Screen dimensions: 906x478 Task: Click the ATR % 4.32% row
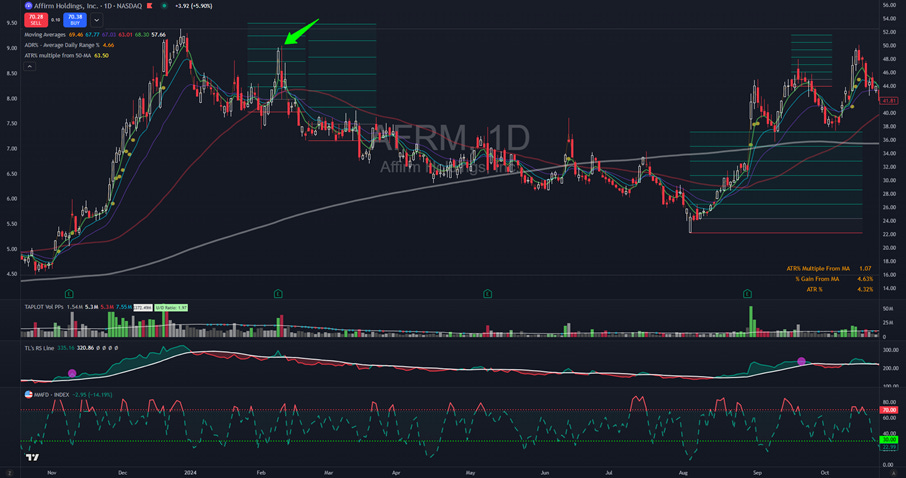(840, 290)
